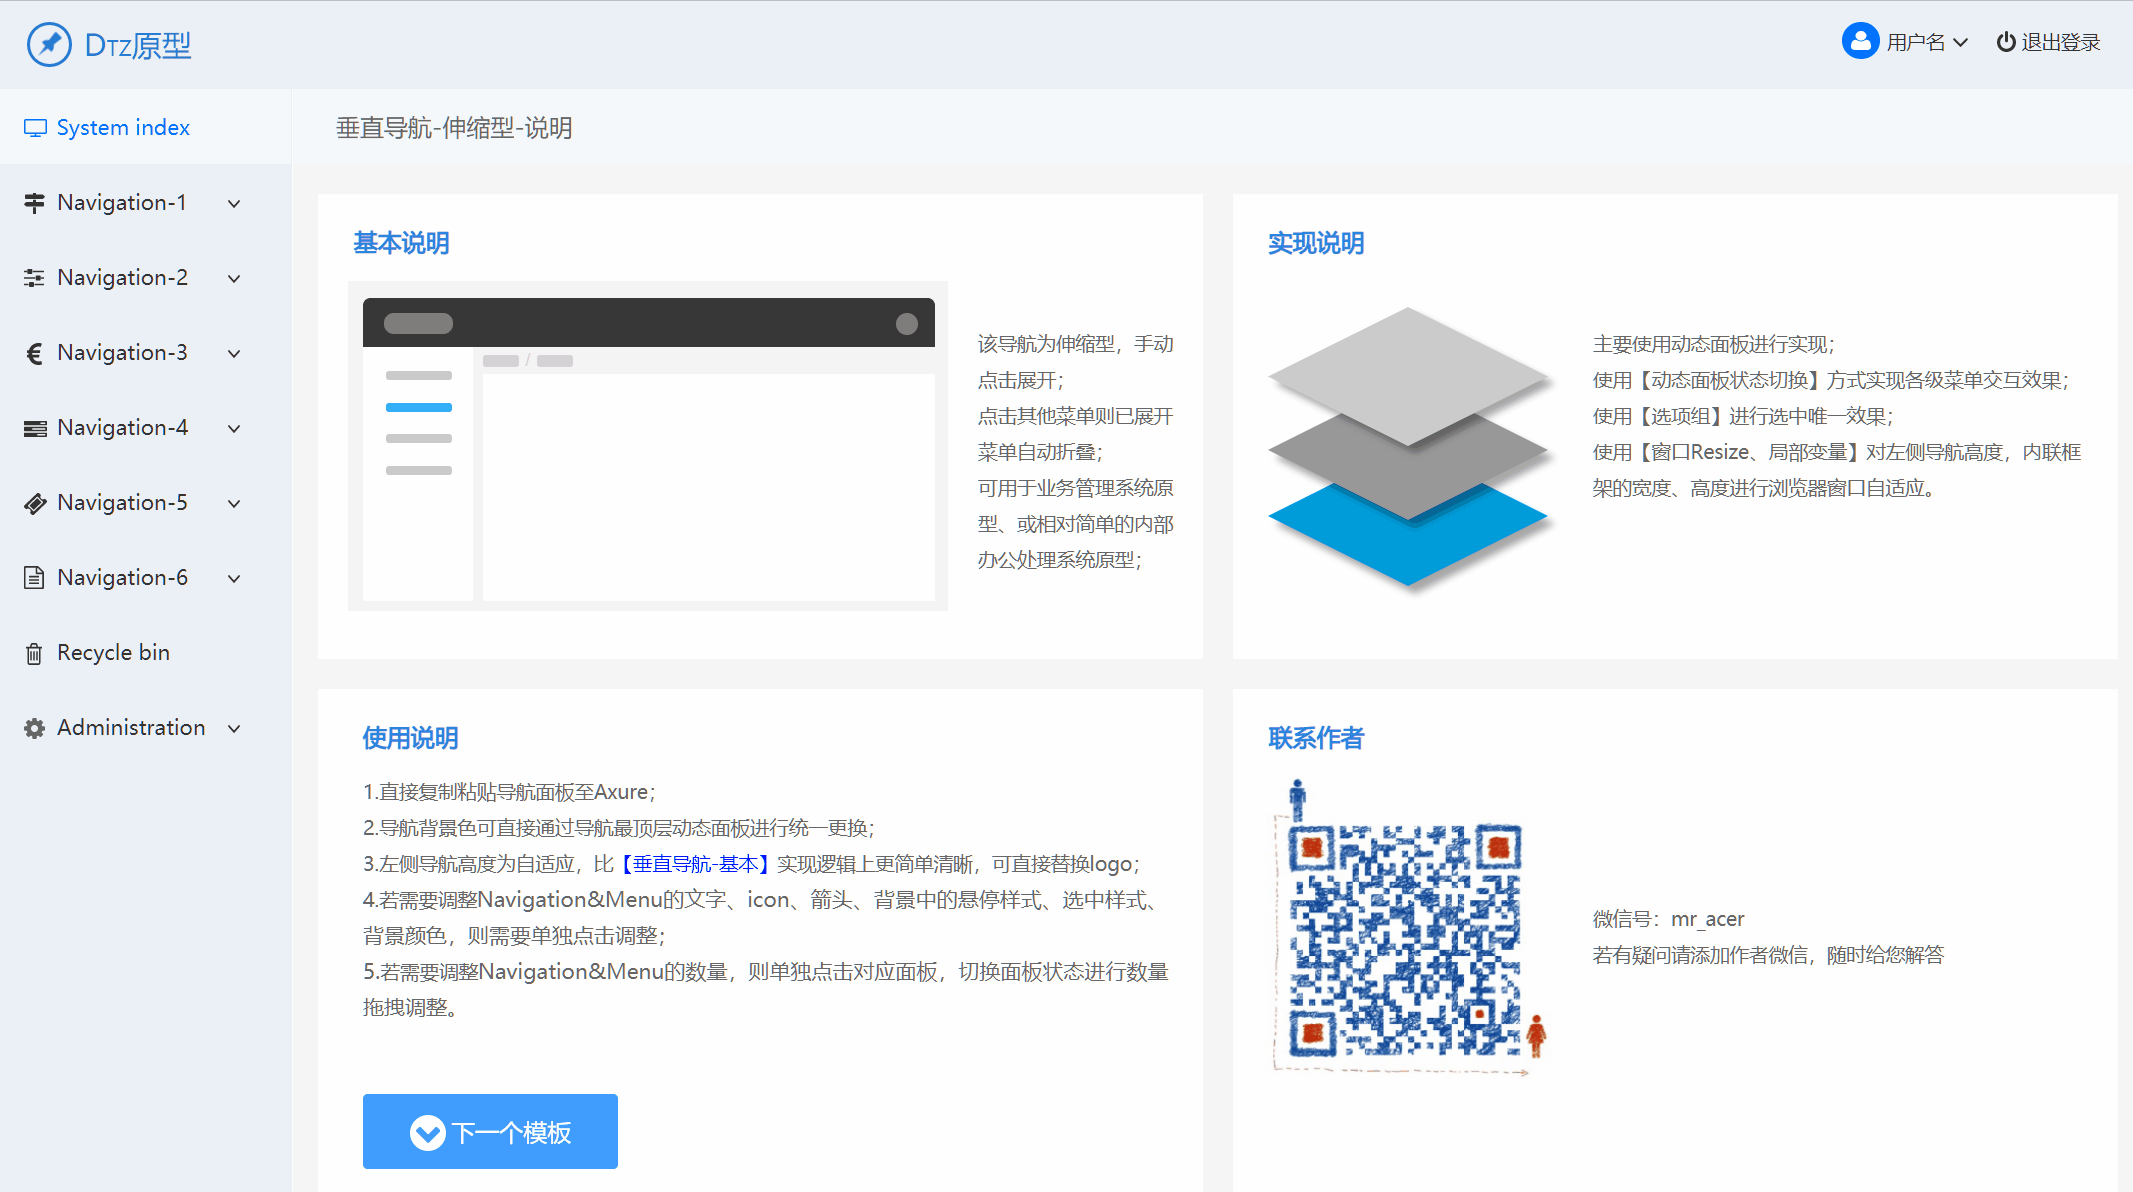
Task: Click the signpost icon for Navigation-1
Action: click(34, 203)
